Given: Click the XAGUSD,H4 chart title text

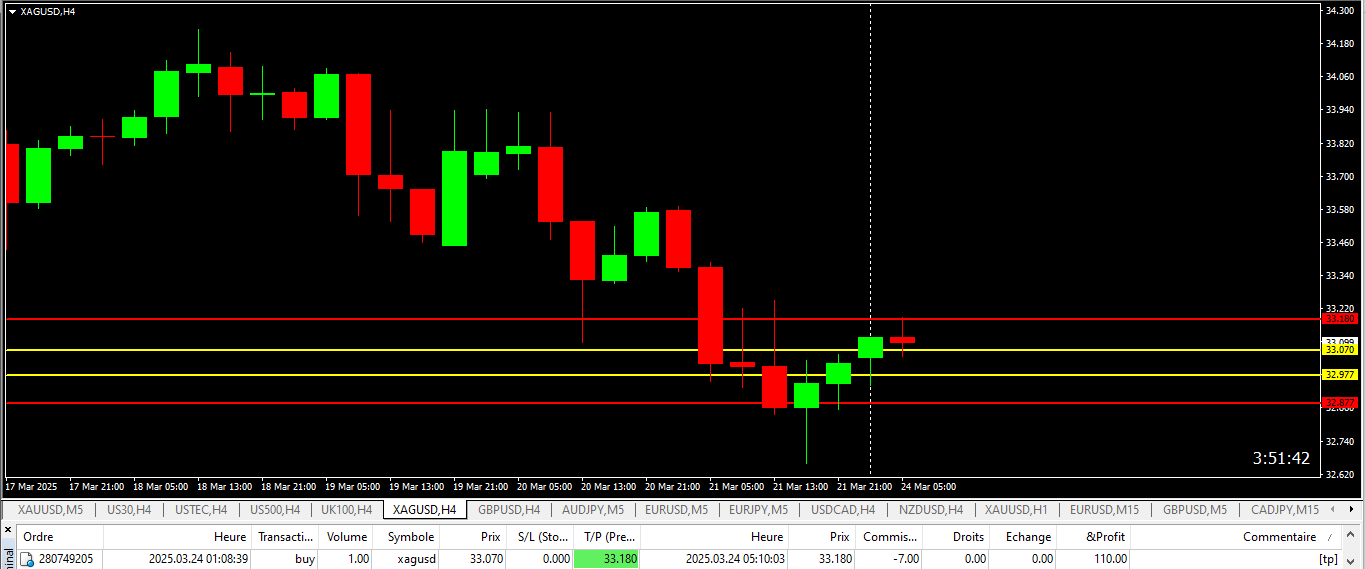Looking at the screenshot, I should pos(47,11).
